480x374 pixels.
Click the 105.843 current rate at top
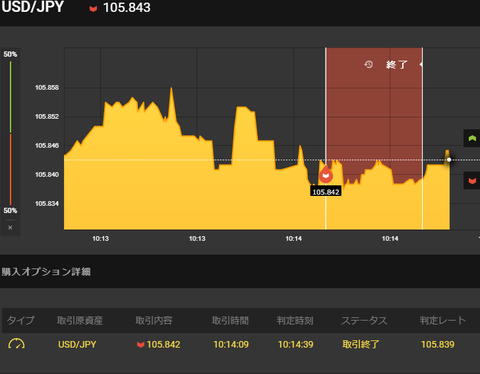127,8
